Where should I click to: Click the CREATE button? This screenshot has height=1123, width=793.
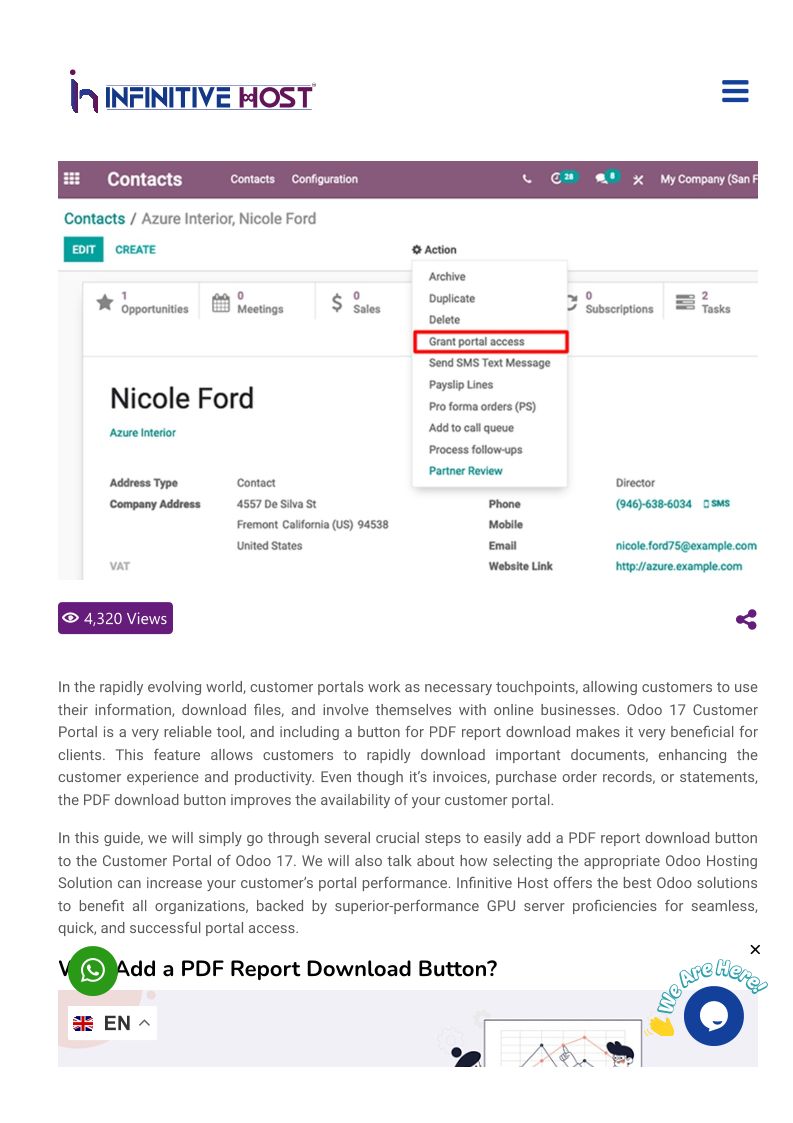click(135, 250)
